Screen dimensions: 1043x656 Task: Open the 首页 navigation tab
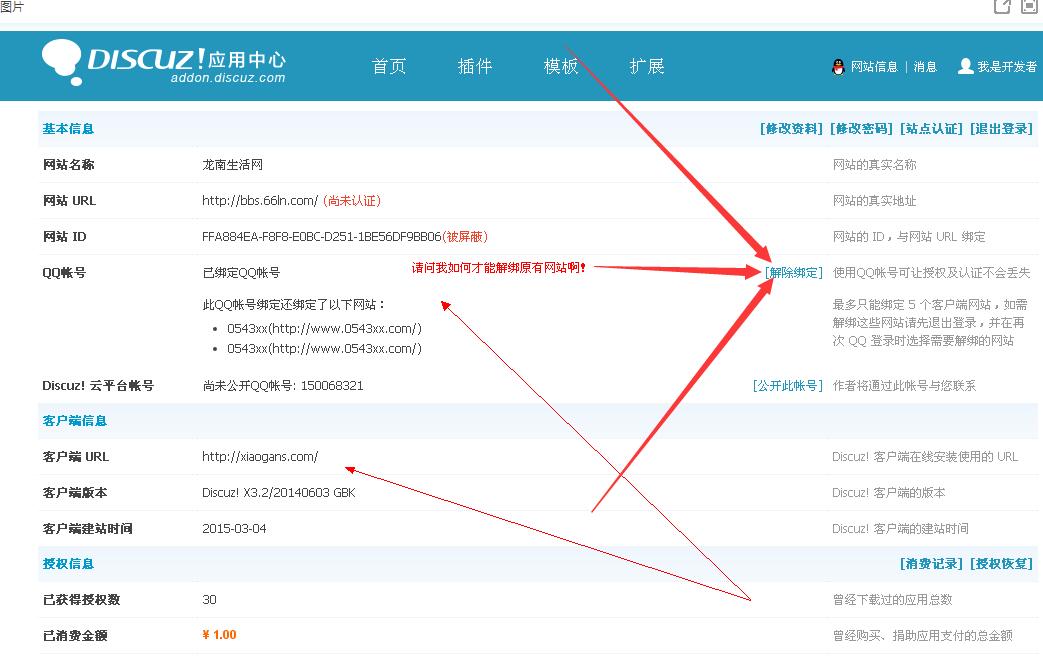pos(388,67)
